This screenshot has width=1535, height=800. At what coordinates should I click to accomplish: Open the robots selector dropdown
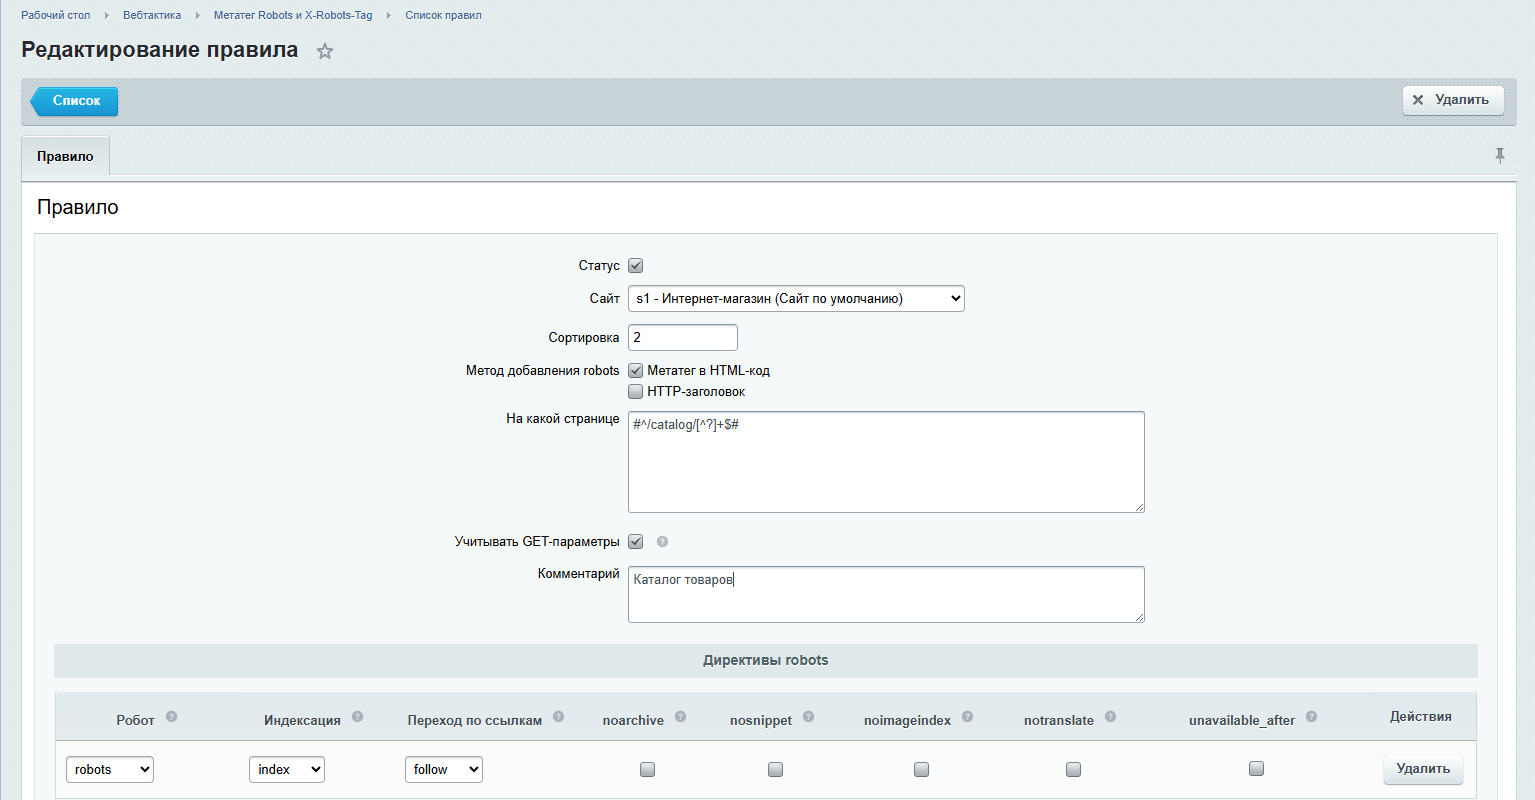coord(110,769)
